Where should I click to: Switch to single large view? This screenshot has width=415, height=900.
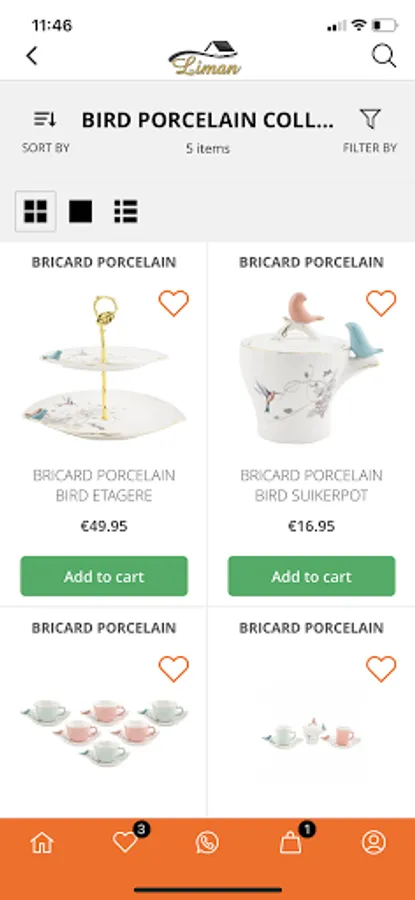[x=80, y=211]
